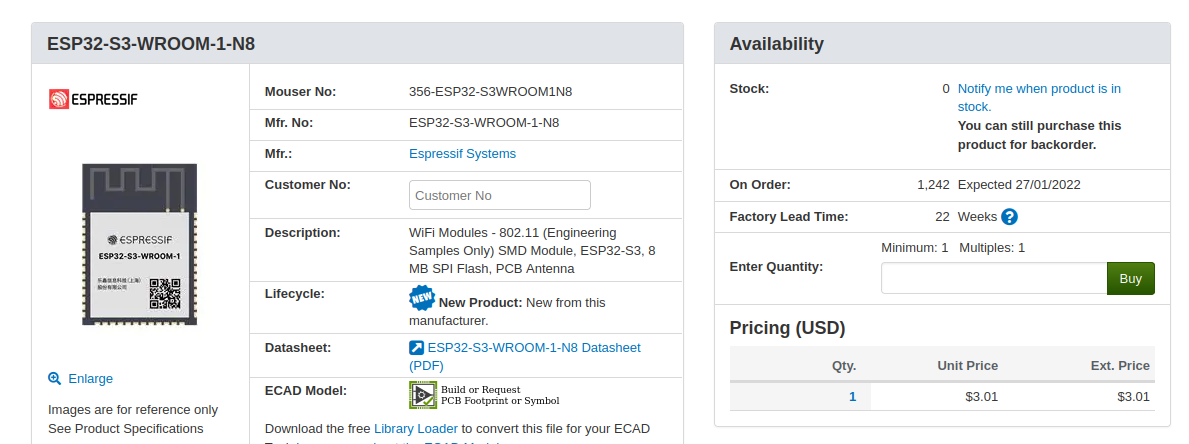
Task: Click the Minimum: 1 label
Action: click(x=914, y=248)
